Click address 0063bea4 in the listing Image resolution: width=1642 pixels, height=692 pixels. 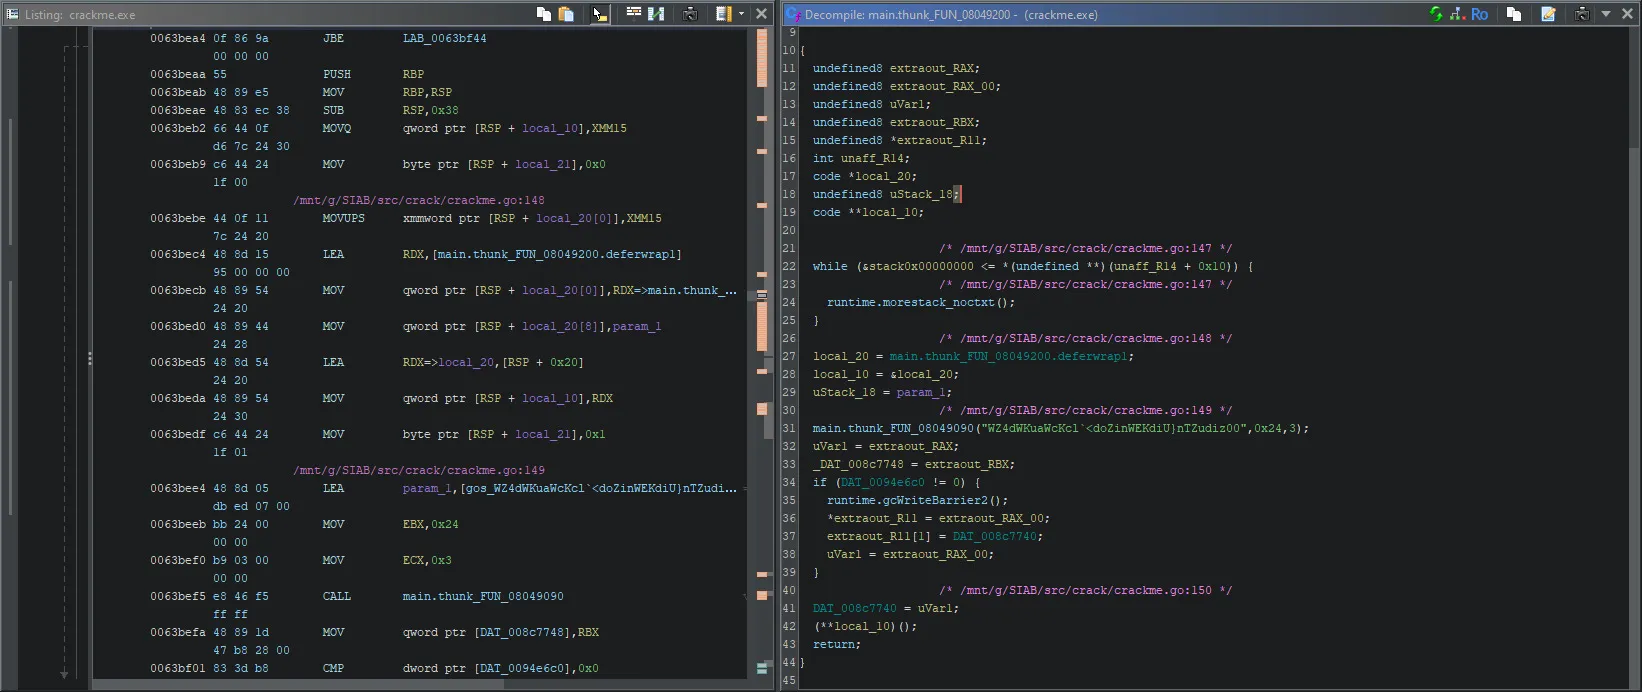click(178, 38)
